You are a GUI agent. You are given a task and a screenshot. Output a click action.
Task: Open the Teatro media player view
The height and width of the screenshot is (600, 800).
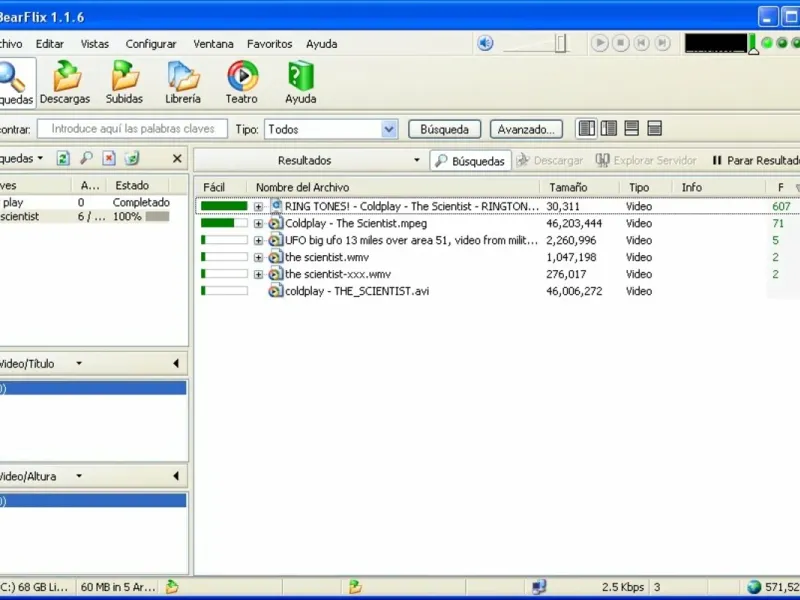click(242, 83)
